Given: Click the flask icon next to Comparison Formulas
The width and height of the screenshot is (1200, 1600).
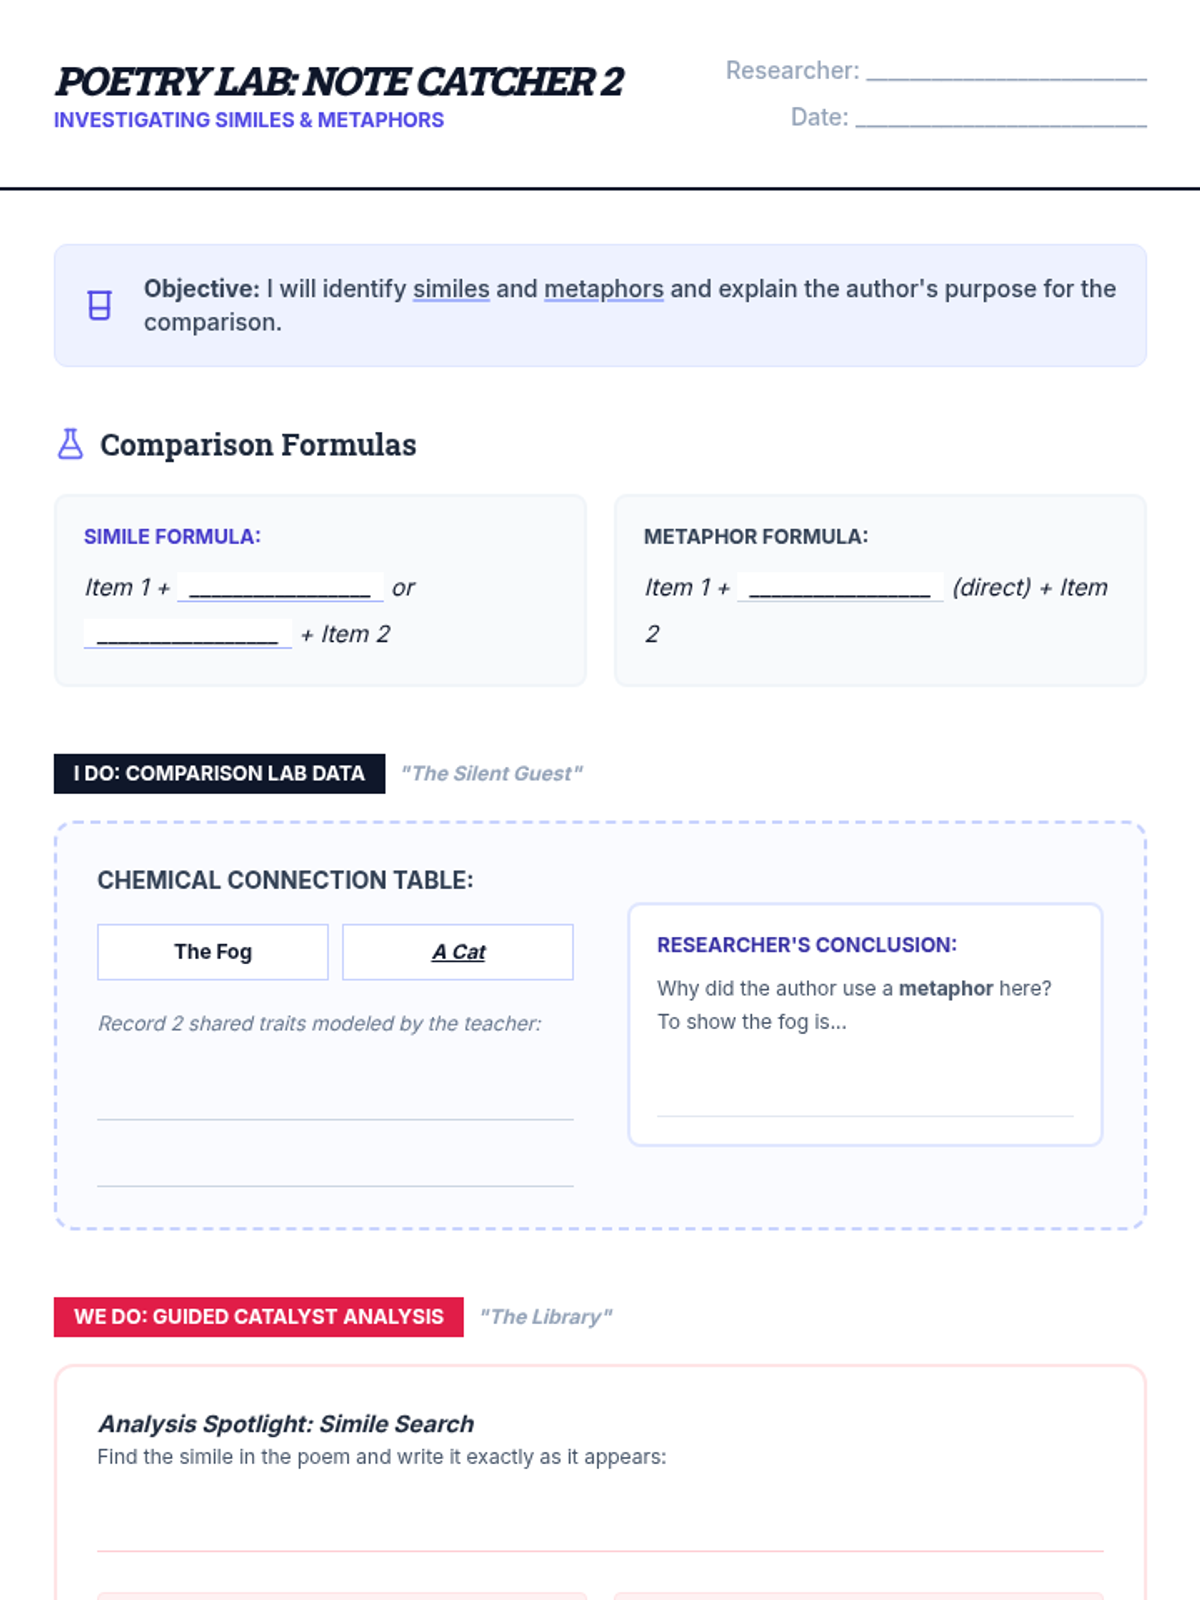Looking at the screenshot, I should coord(70,444).
